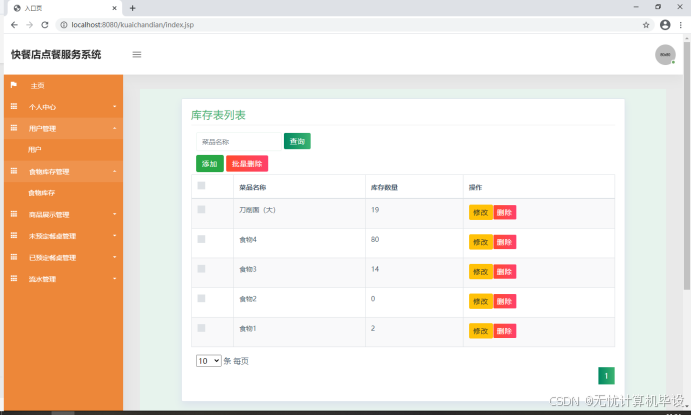This screenshot has width=692, height=415.
Task: Click 删除 for 食物2 row
Action: point(504,301)
